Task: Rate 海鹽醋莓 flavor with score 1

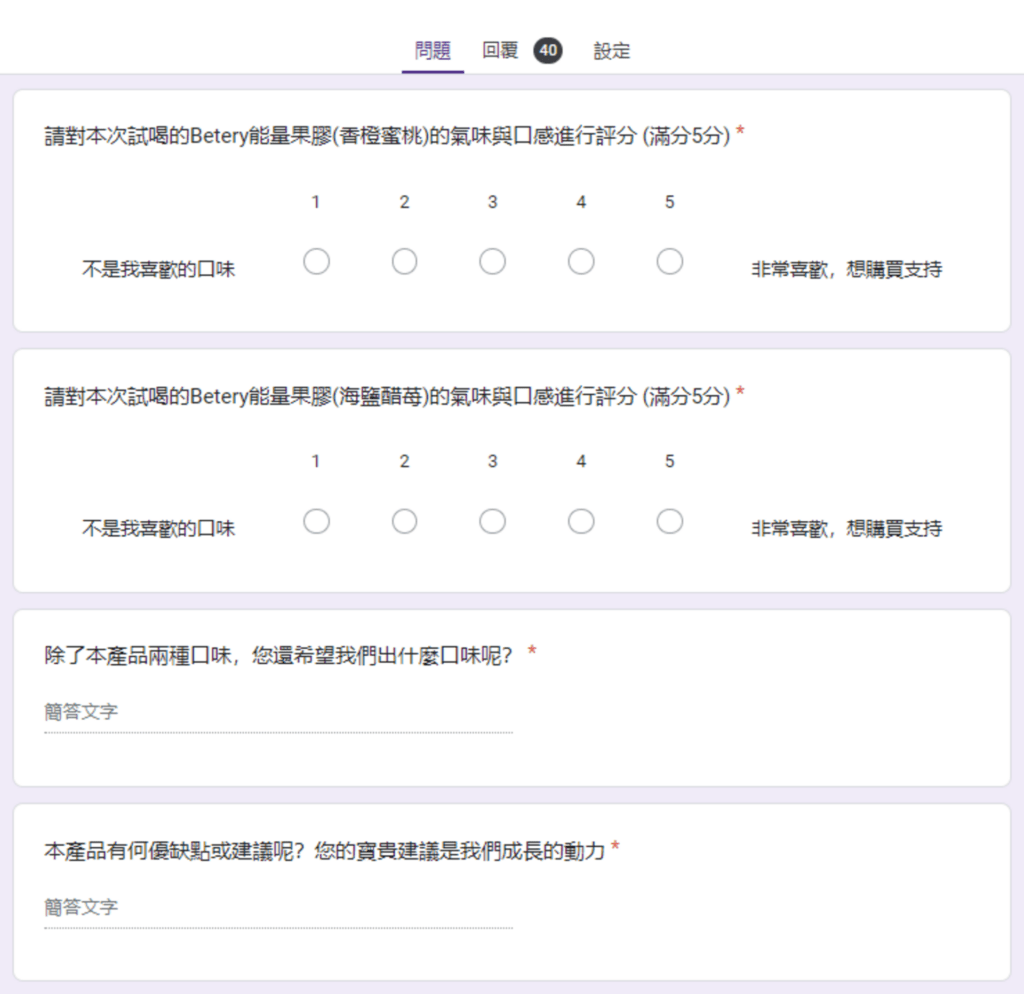Action: pyautogui.click(x=317, y=521)
